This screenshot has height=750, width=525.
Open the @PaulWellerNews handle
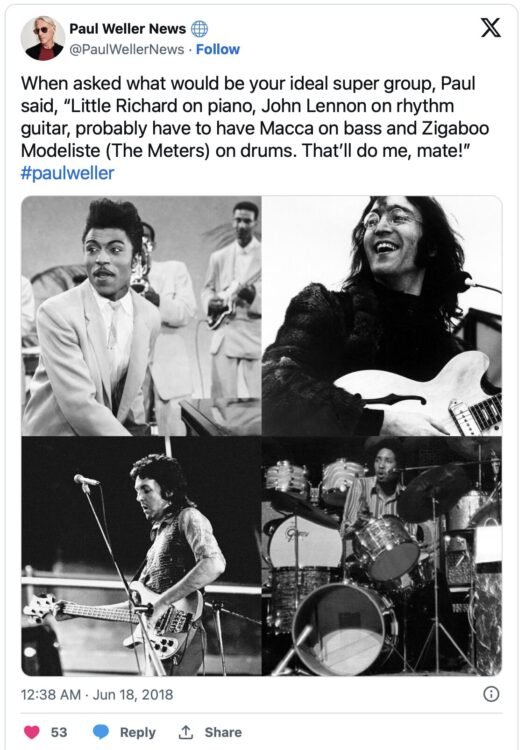127,49
